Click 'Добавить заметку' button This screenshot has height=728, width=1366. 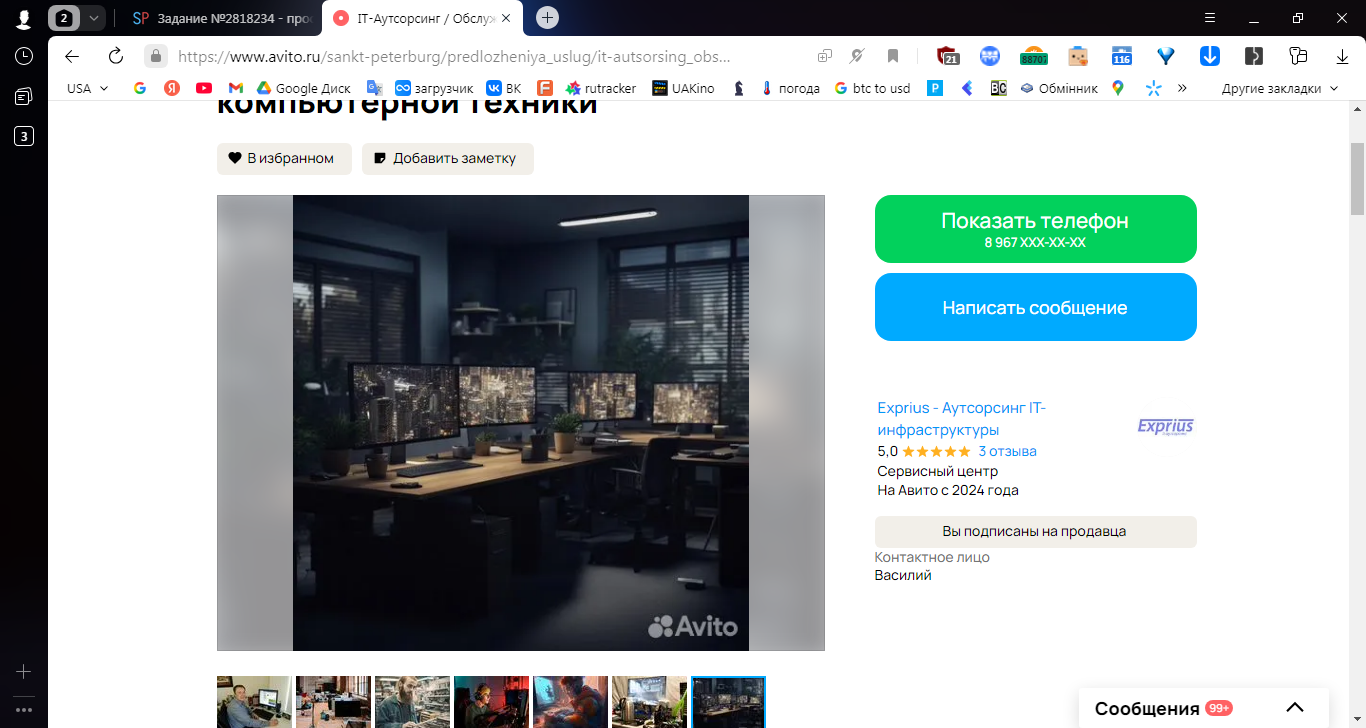click(x=447, y=158)
